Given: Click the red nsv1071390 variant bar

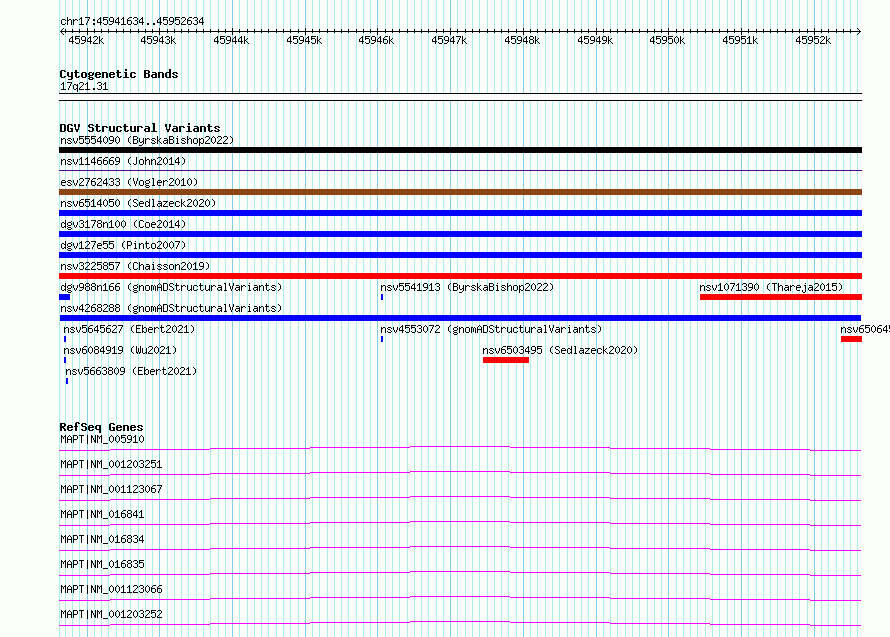Looking at the screenshot, I should 781,297.
